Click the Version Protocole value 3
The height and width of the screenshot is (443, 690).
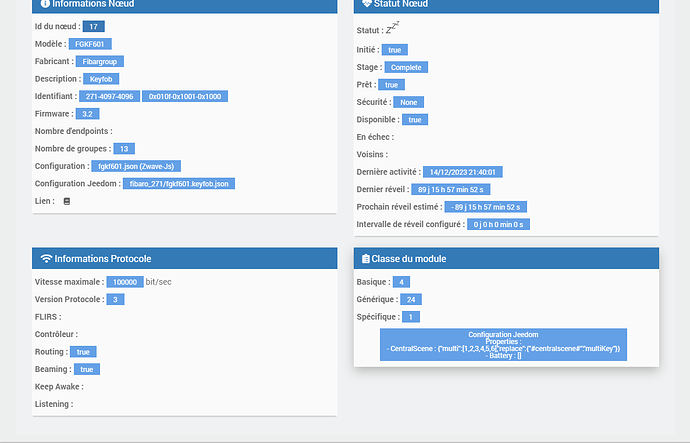click(115, 300)
